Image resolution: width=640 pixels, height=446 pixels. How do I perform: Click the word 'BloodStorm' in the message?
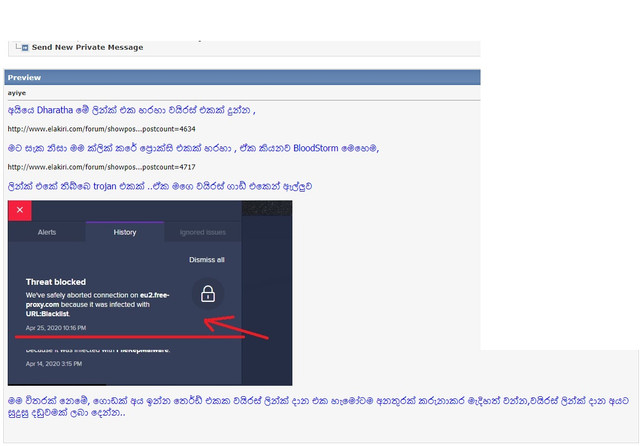(316, 148)
